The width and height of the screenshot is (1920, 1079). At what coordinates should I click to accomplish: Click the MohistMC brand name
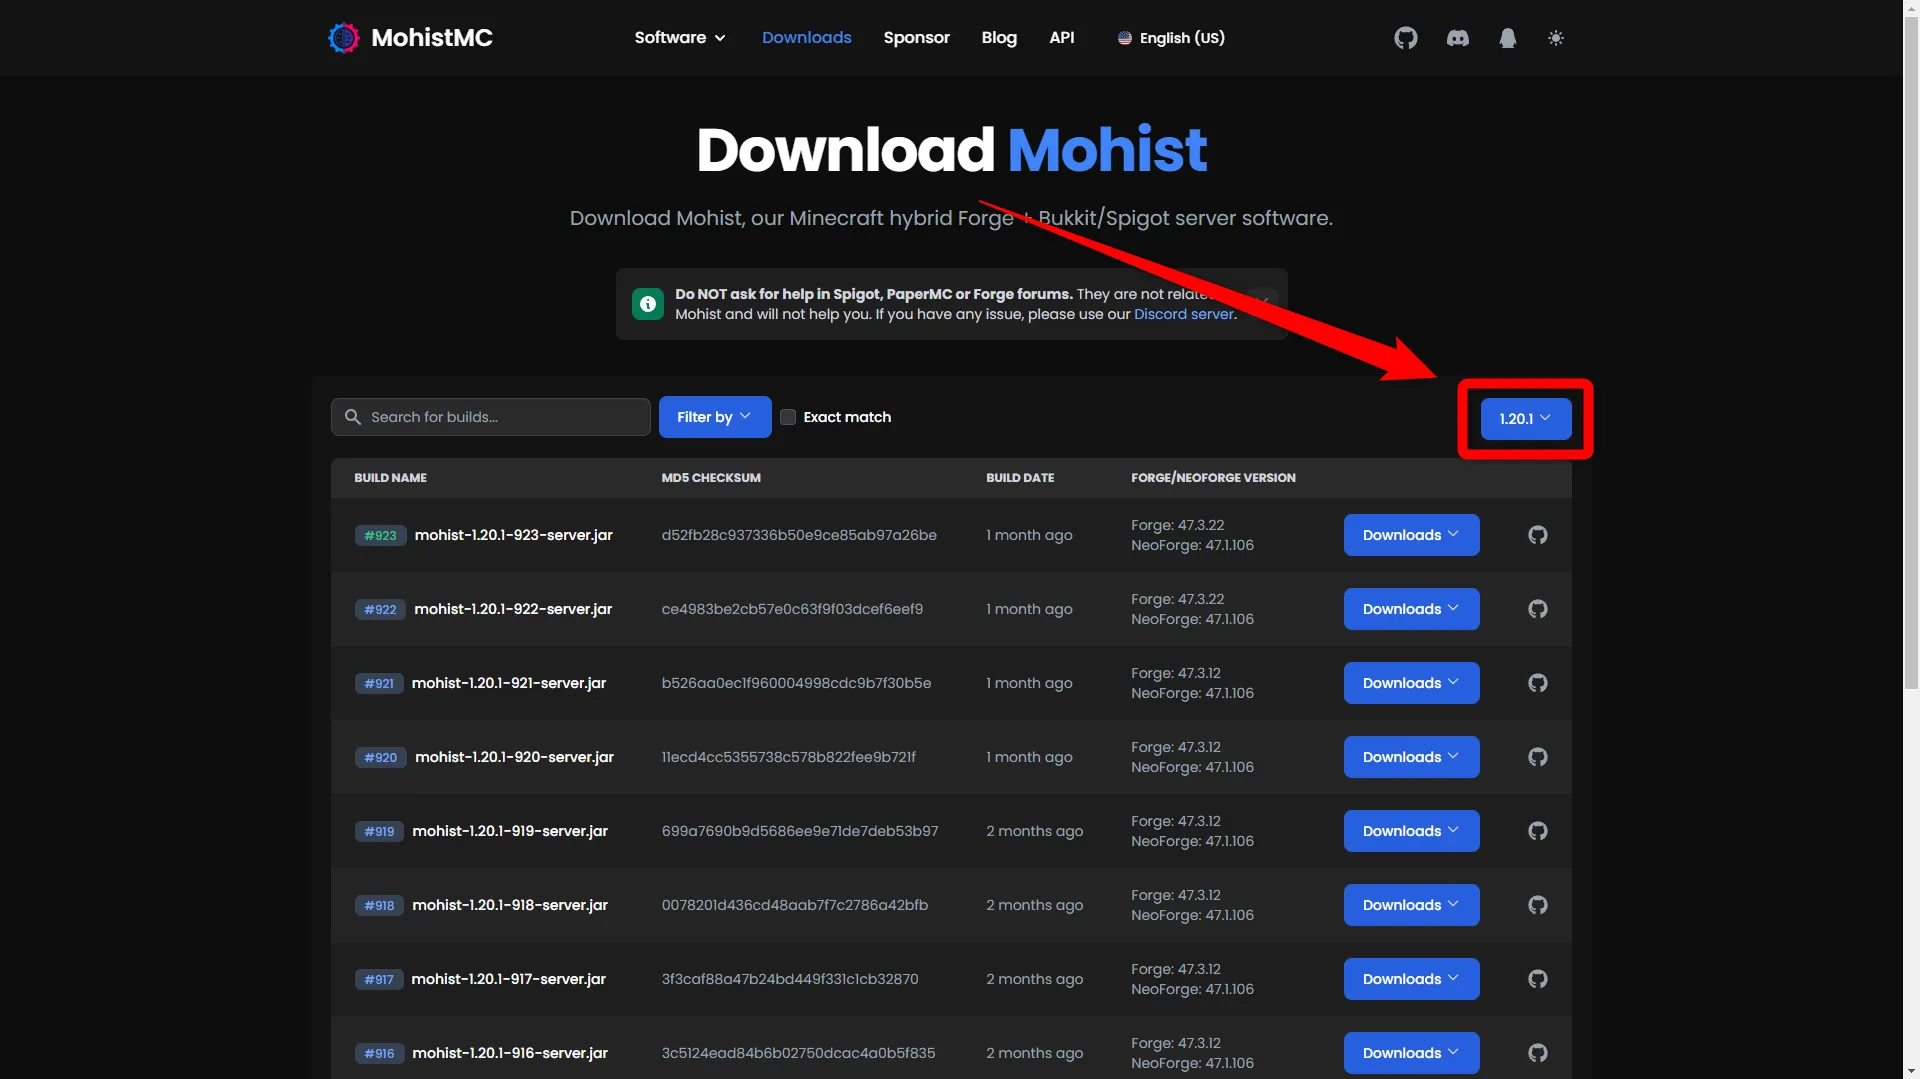(x=432, y=38)
